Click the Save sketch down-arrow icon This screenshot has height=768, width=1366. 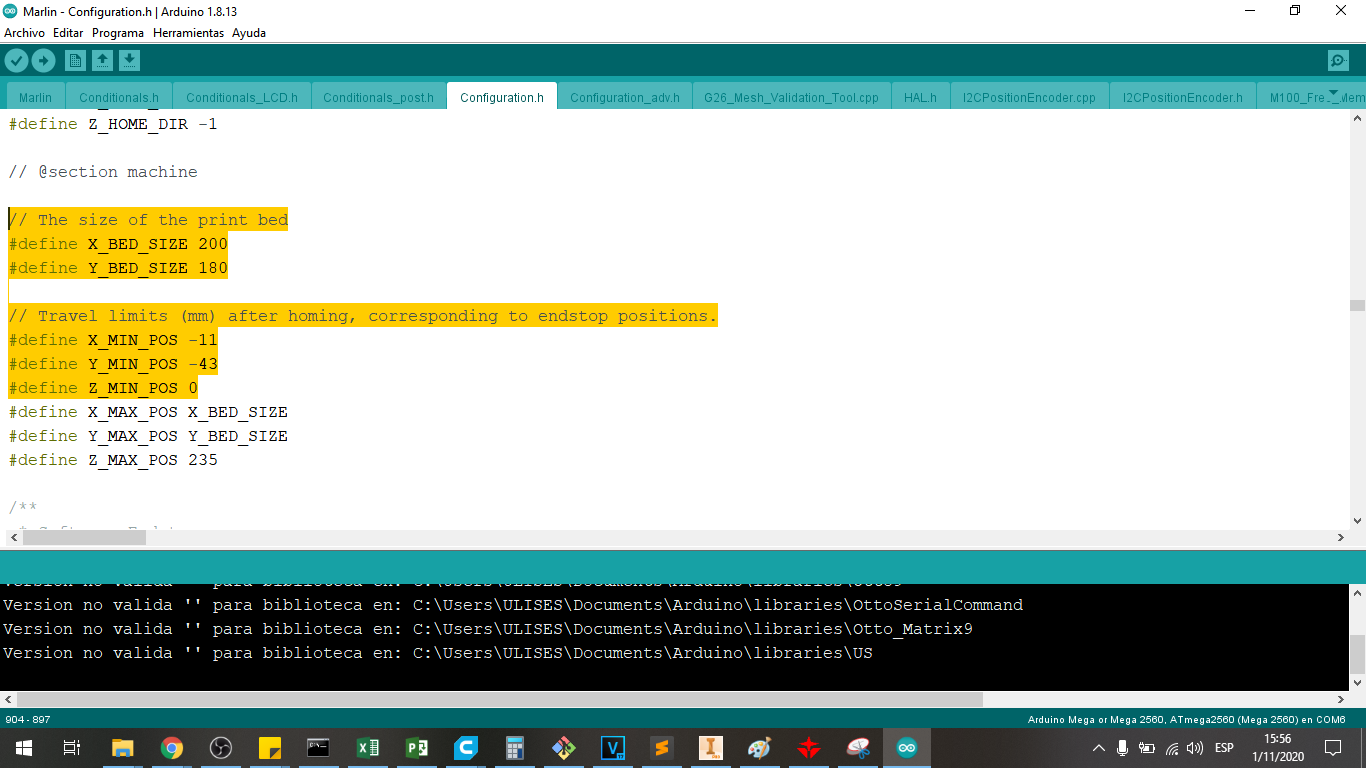(x=129, y=60)
